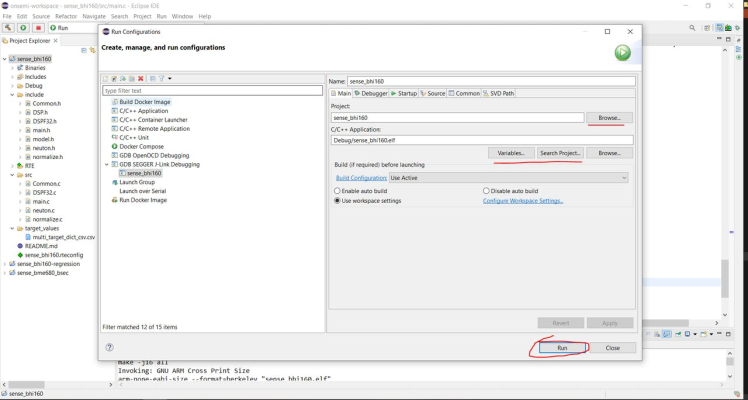Screen dimensions: 748x400
Task: Click the Run button in dialog
Action: (562, 347)
